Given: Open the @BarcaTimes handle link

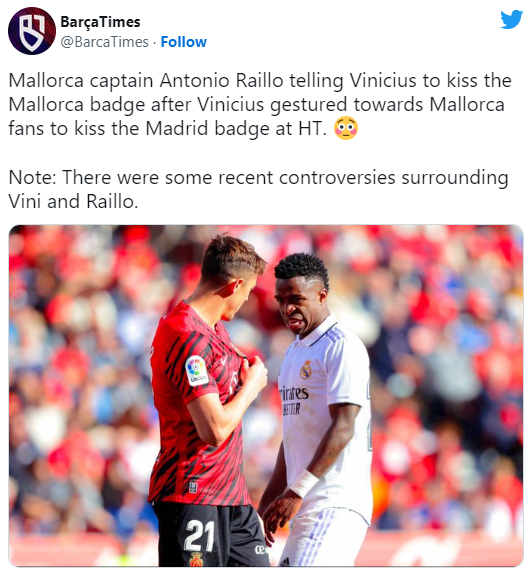Looking at the screenshot, I should [105, 42].
